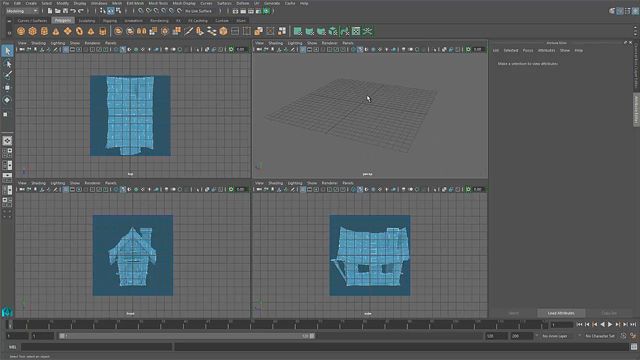Toggle Snap to points
640x360 pixels.
pos(156,11)
